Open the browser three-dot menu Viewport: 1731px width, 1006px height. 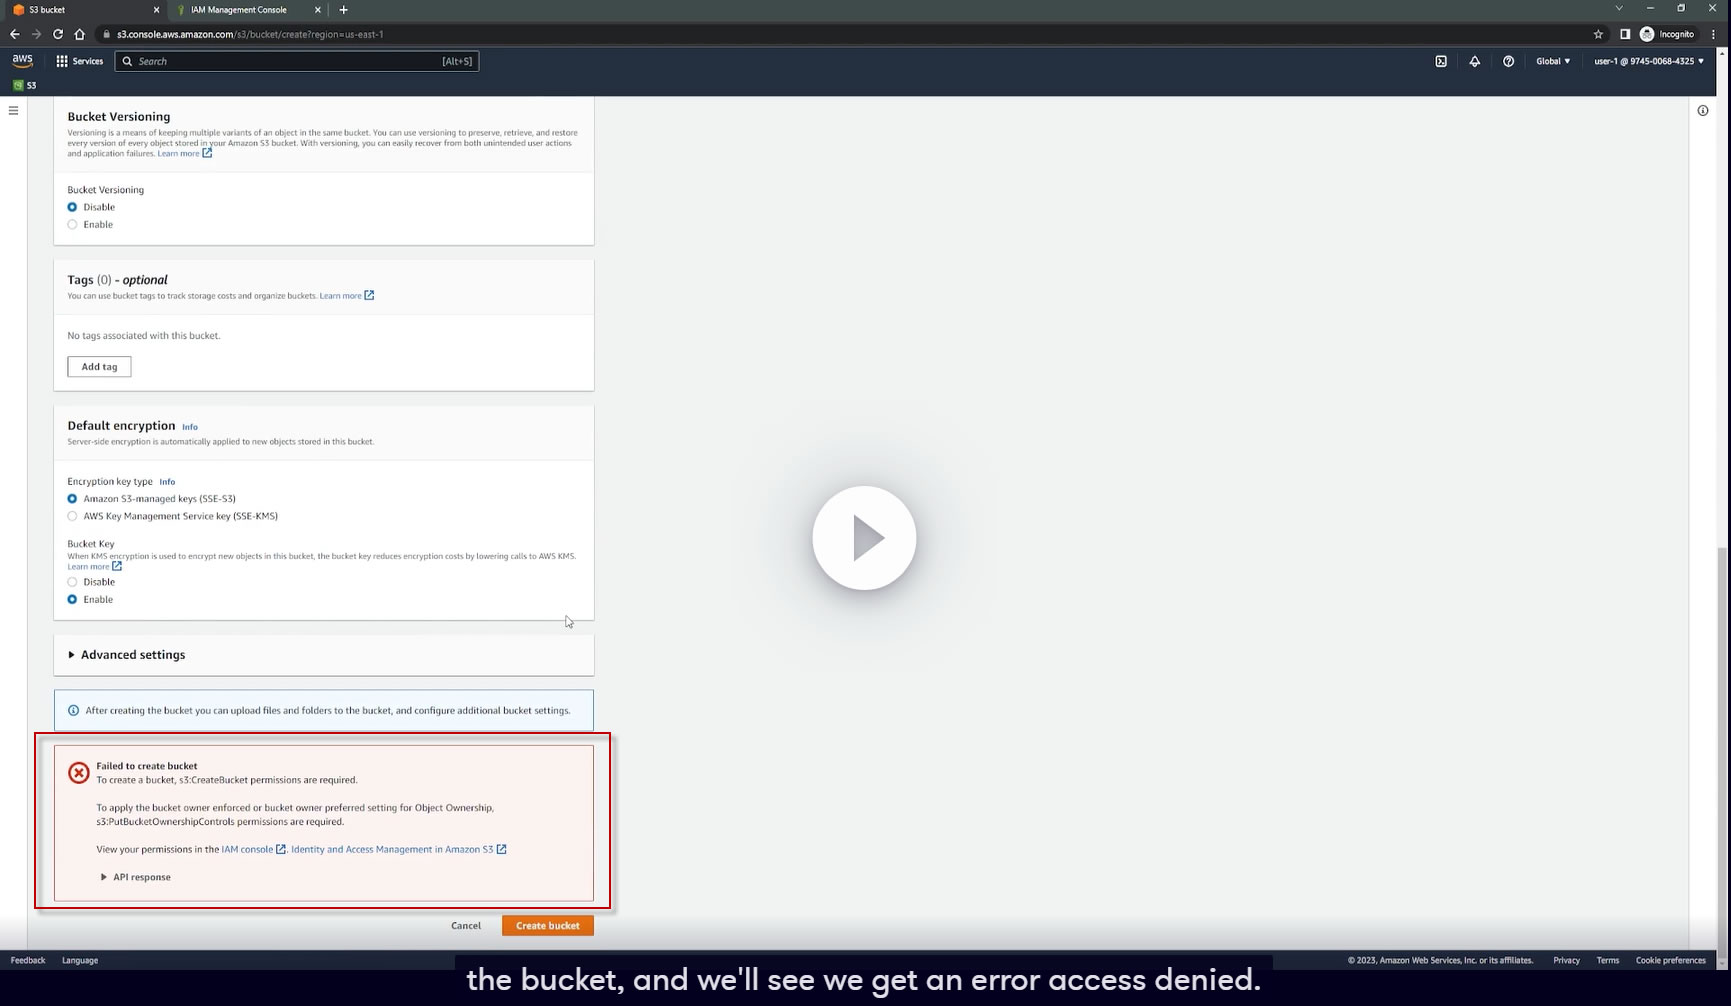click(1714, 34)
